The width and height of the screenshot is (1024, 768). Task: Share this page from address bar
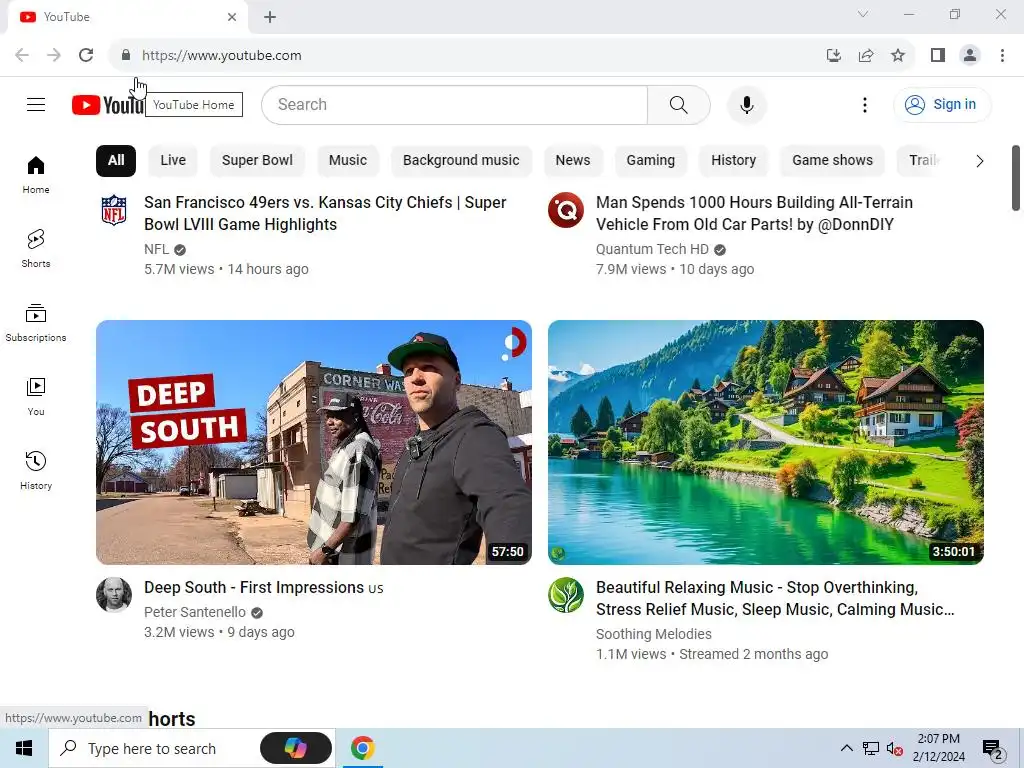(866, 55)
